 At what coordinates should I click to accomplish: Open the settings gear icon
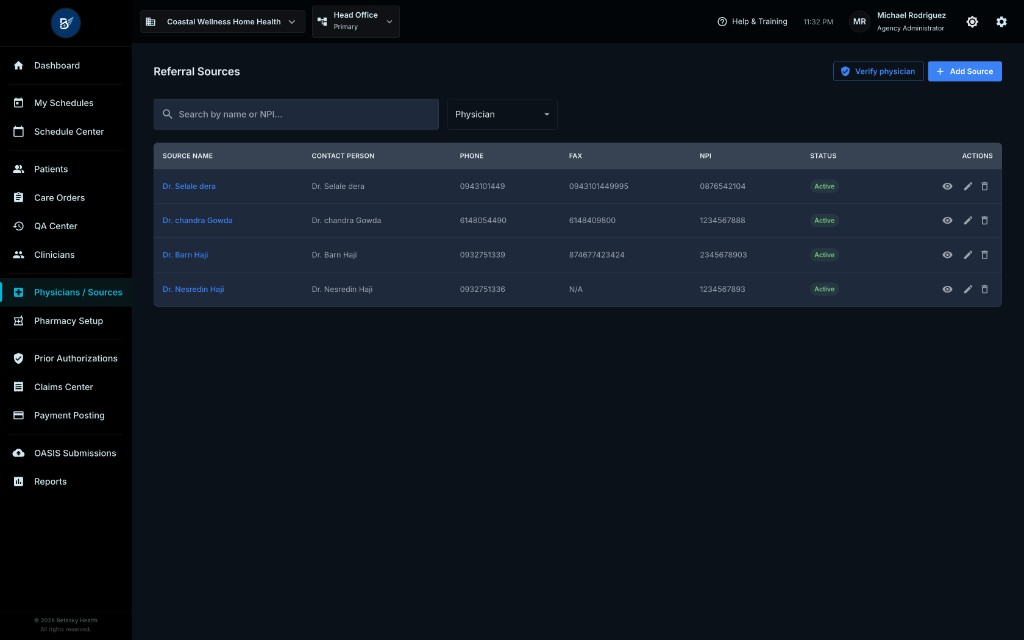coord(1001,22)
